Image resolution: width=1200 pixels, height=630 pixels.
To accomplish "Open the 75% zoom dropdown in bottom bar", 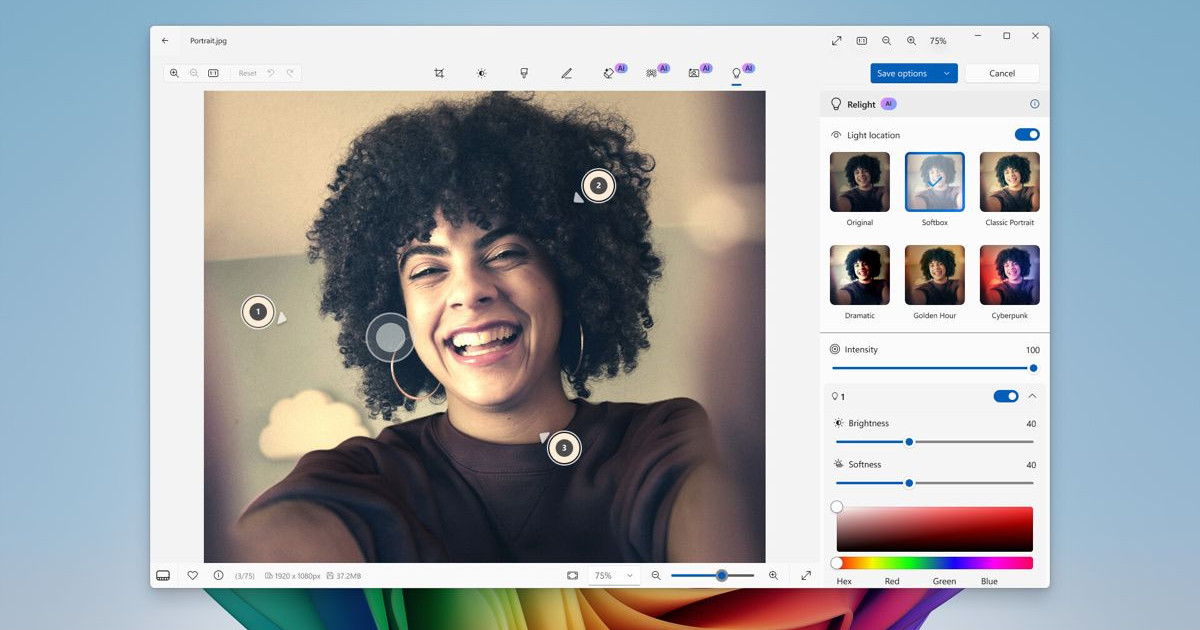I will click(613, 575).
